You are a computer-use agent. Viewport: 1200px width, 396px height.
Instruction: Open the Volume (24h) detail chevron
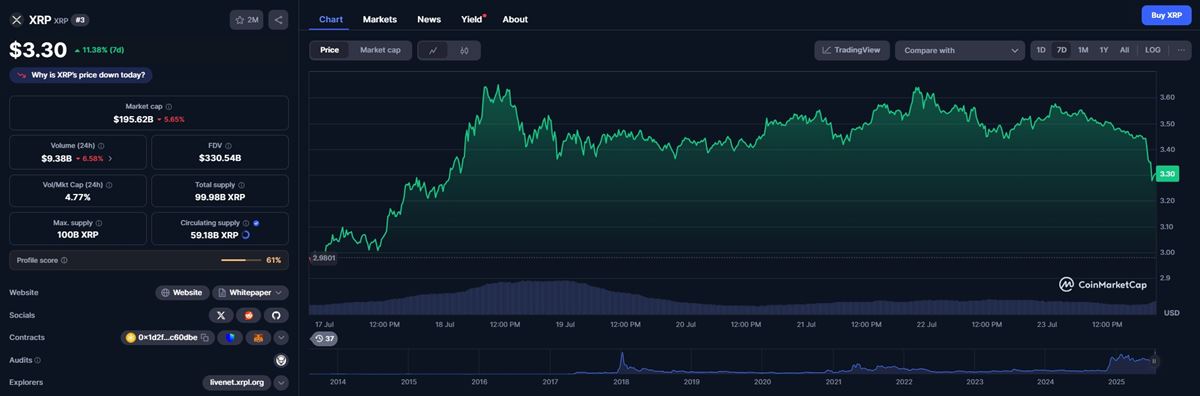click(110, 158)
